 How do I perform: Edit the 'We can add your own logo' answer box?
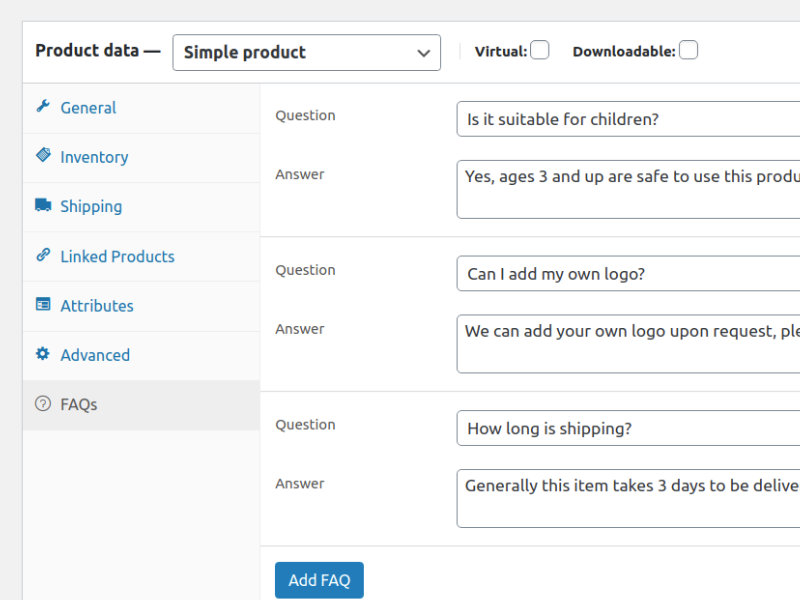(628, 344)
